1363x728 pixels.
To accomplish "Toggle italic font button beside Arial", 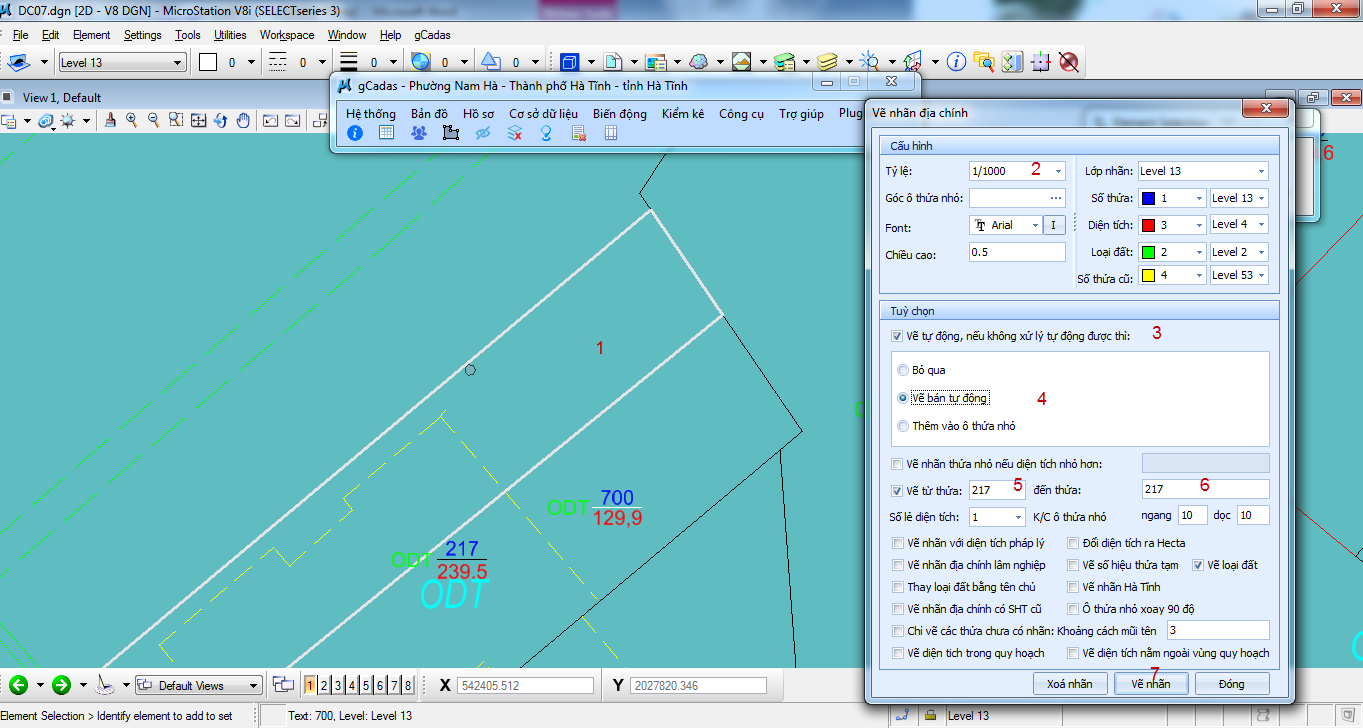I will click(1053, 225).
